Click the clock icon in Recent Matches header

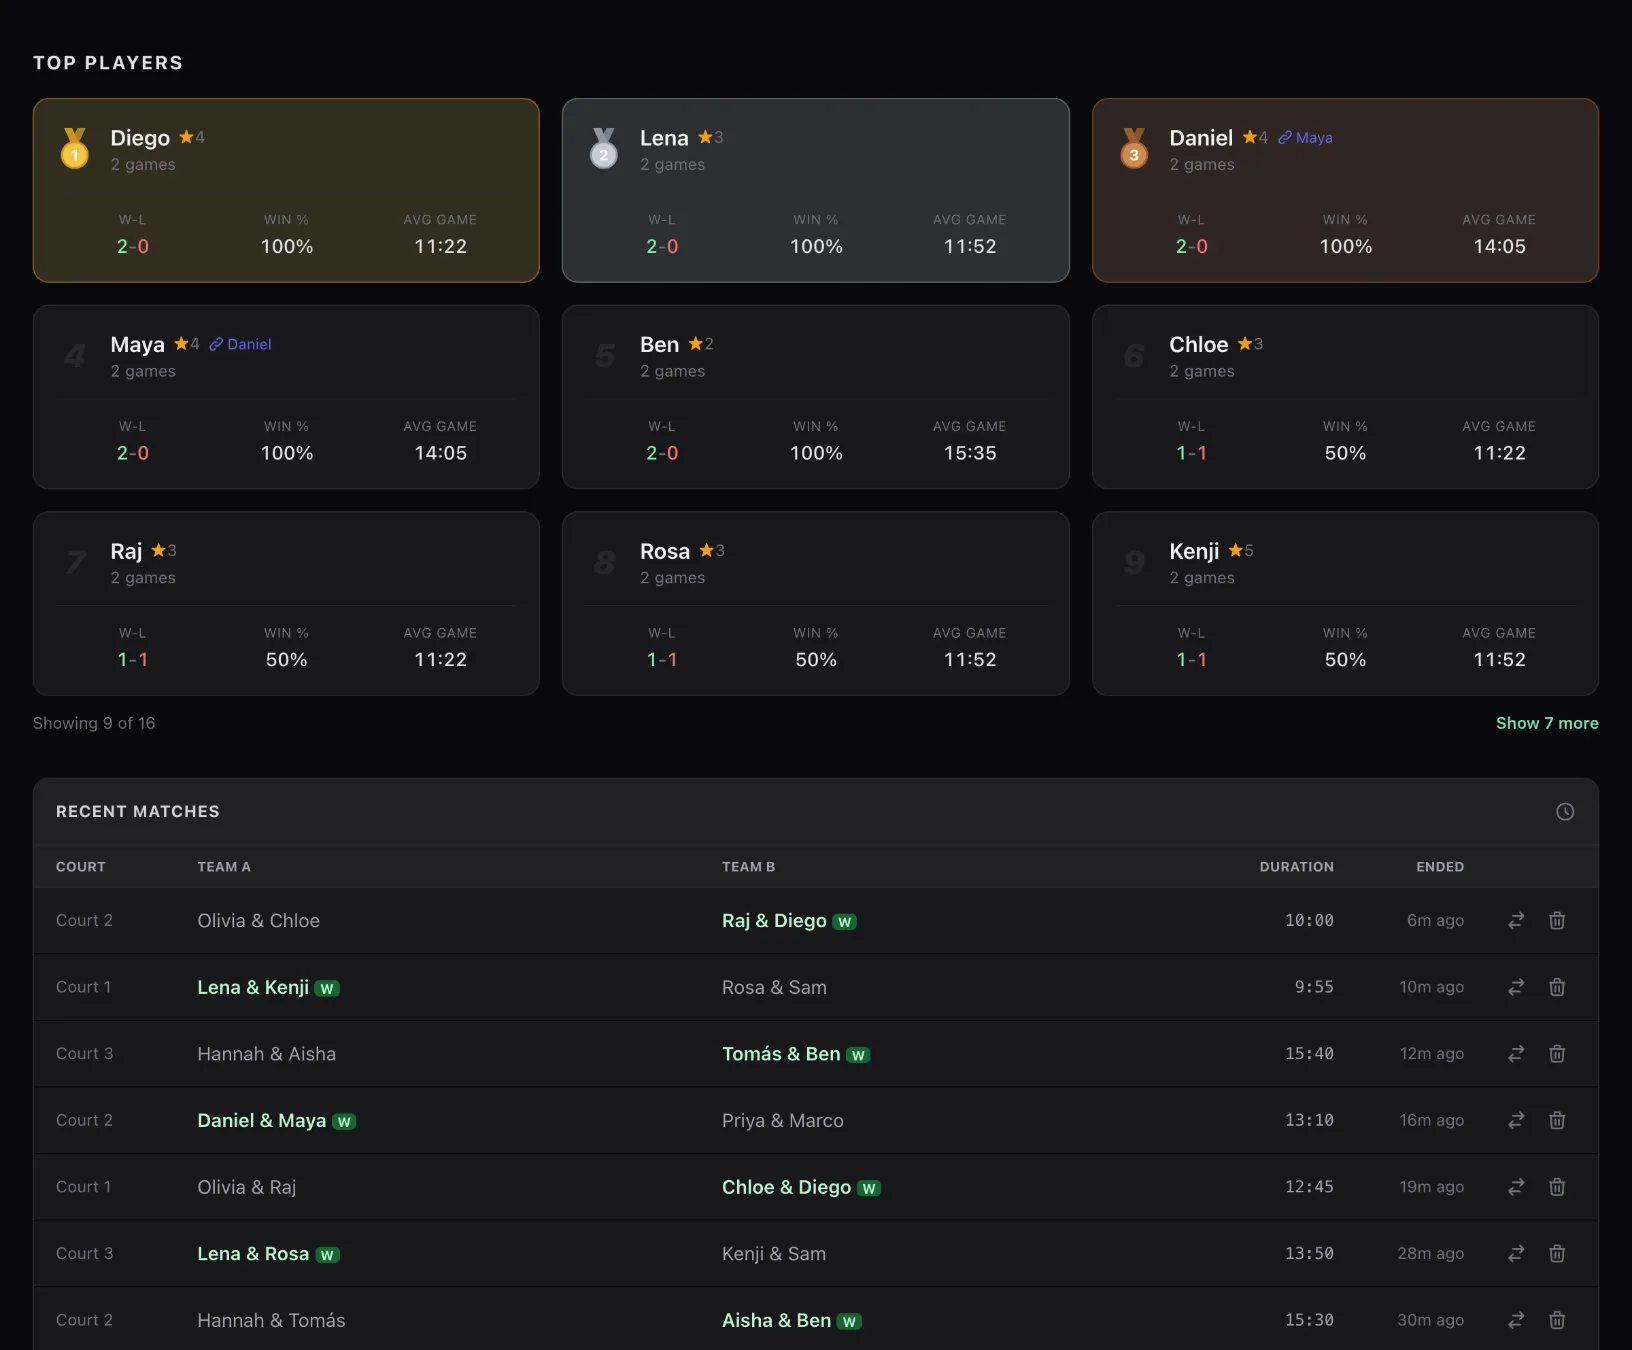pyautogui.click(x=1565, y=812)
